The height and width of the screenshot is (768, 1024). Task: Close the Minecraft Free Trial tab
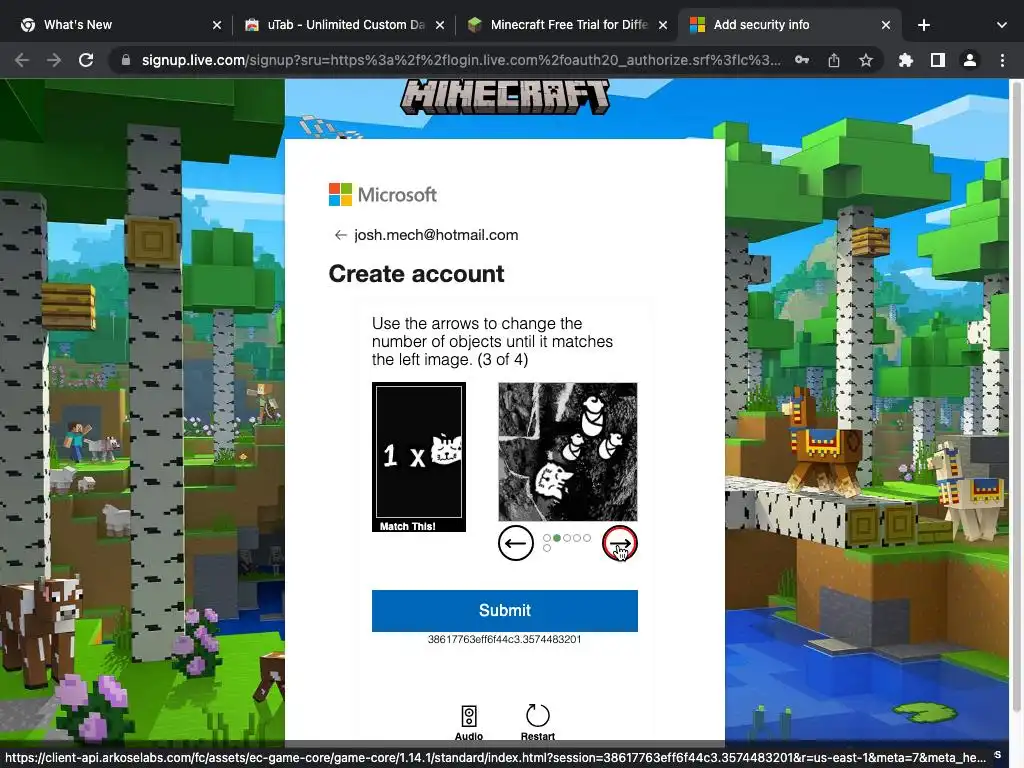coord(663,25)
